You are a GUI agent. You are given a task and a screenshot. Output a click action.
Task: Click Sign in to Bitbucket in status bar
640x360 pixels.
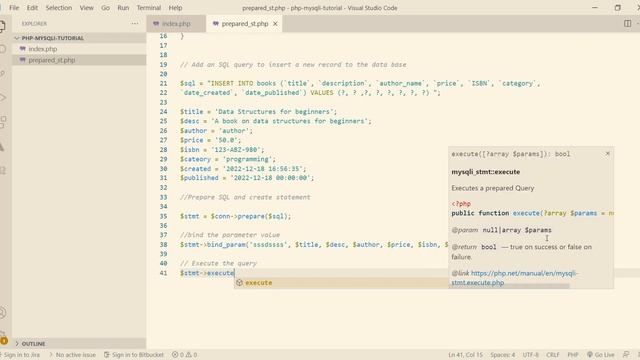click(x=134, y=355)
